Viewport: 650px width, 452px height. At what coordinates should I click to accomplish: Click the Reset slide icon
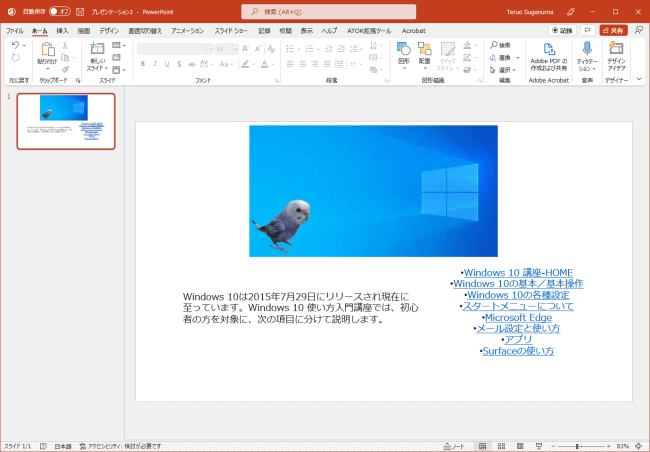pyautogui.click(x=116, y=57)
